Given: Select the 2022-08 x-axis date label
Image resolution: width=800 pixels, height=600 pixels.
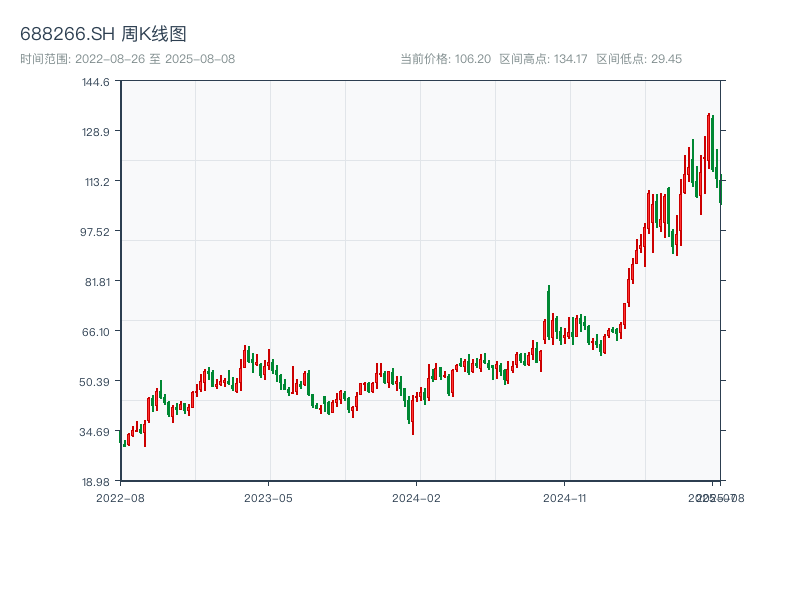Looking at the screenshot, I should (x=120, y=497).
